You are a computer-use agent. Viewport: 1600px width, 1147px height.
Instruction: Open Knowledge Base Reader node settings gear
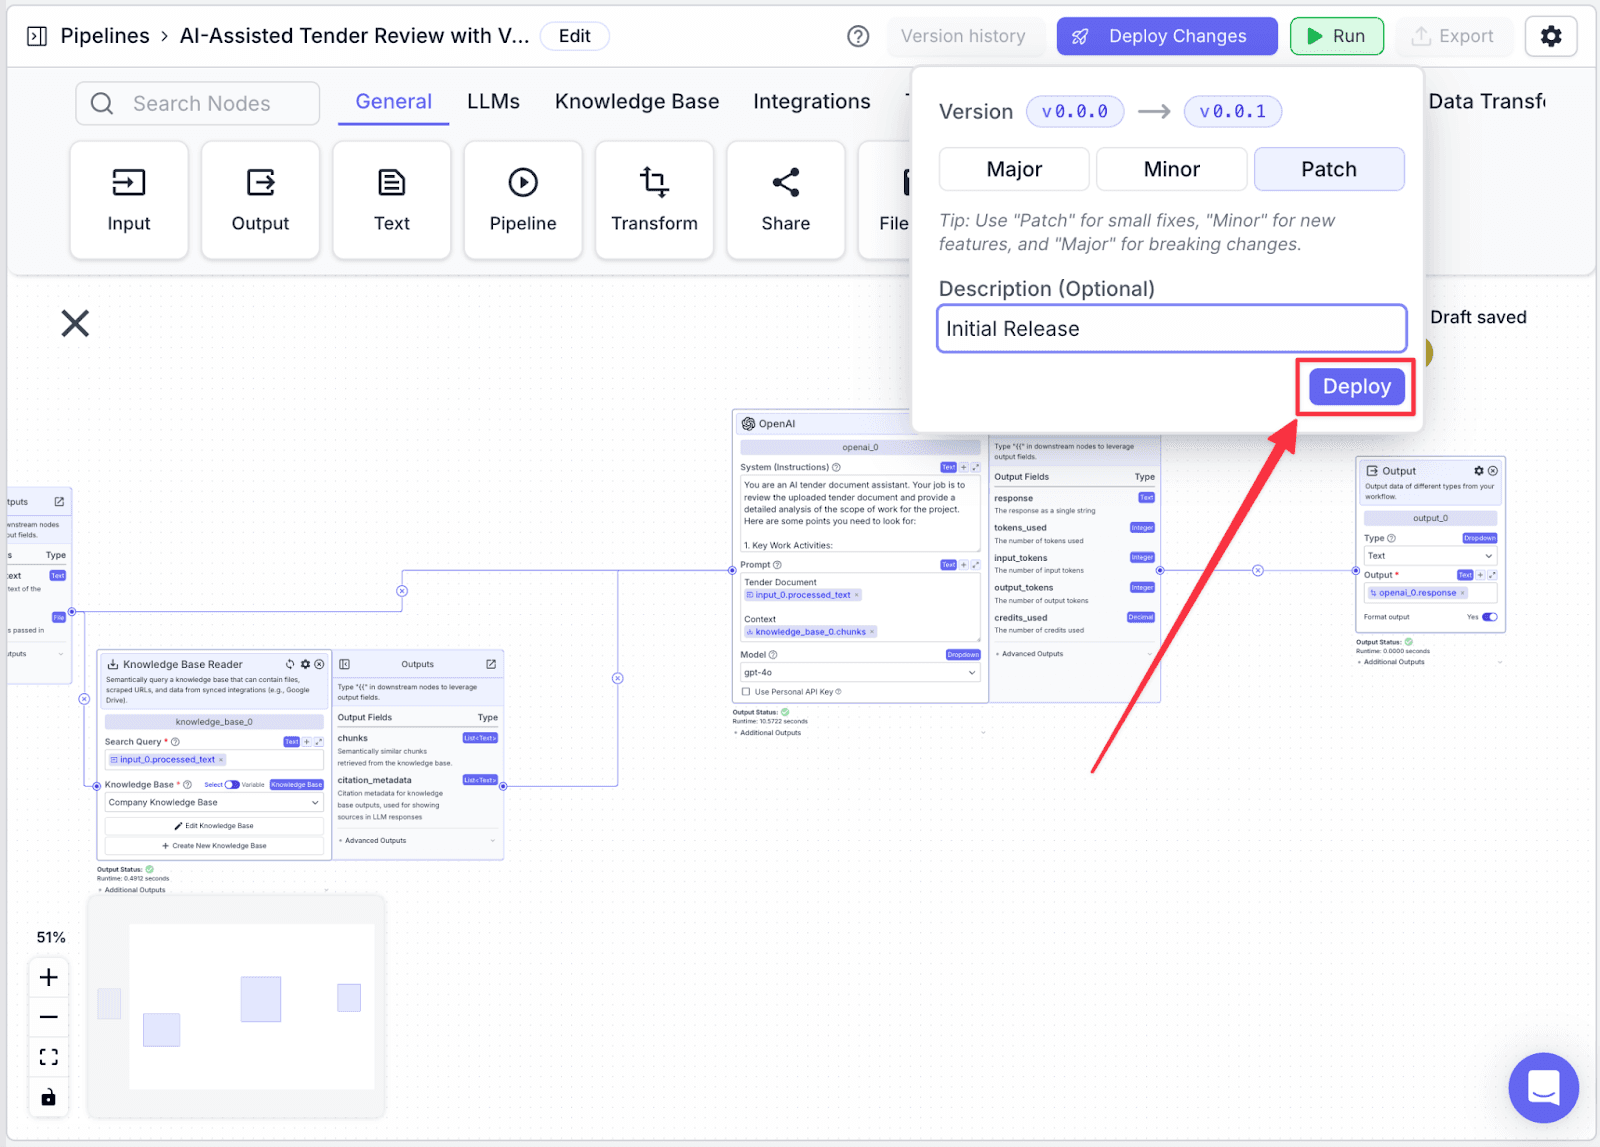point(305,664)
